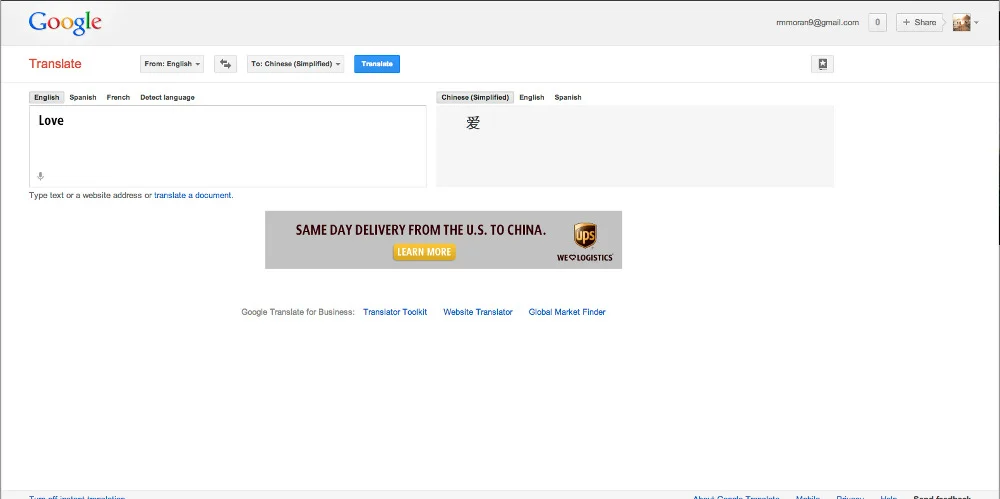This screenshot has height=499, width=1000.
Task: Click the Google logo
Action: [x=65, y=23]
